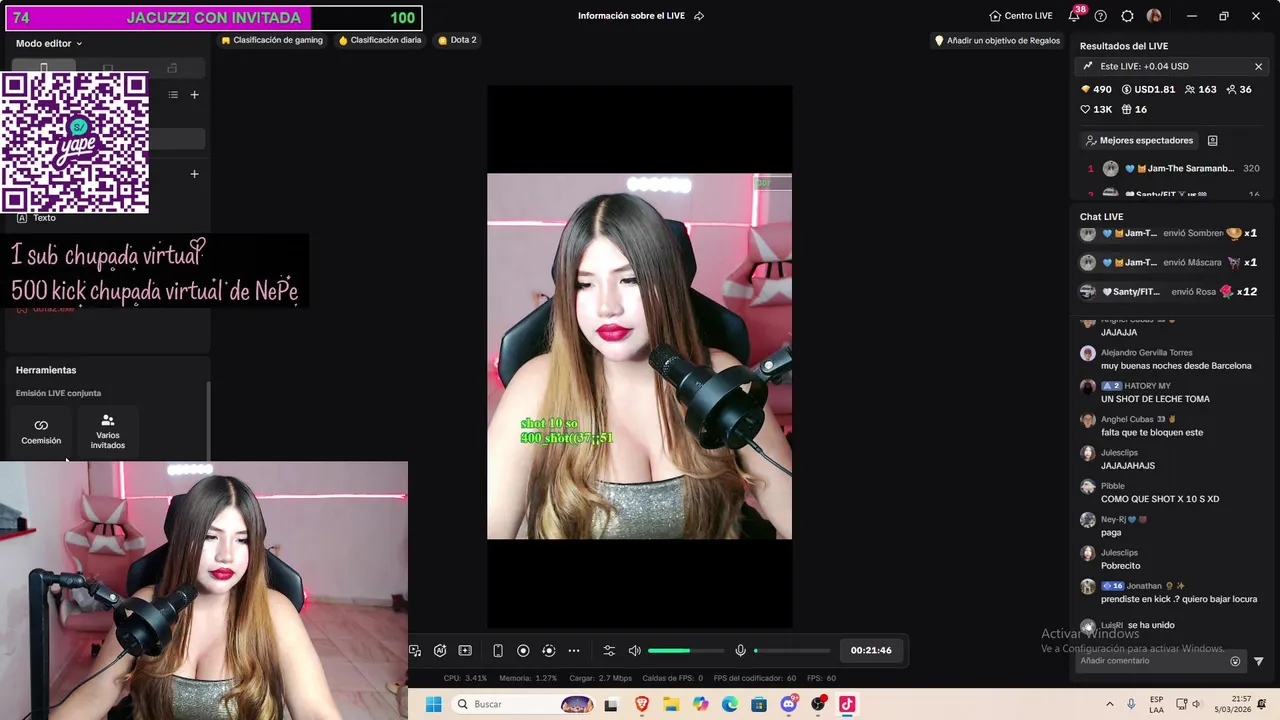Screen dimensions: 1280x720
Task: Open settings gear in title bar
Action: (x=1127, y=16)
